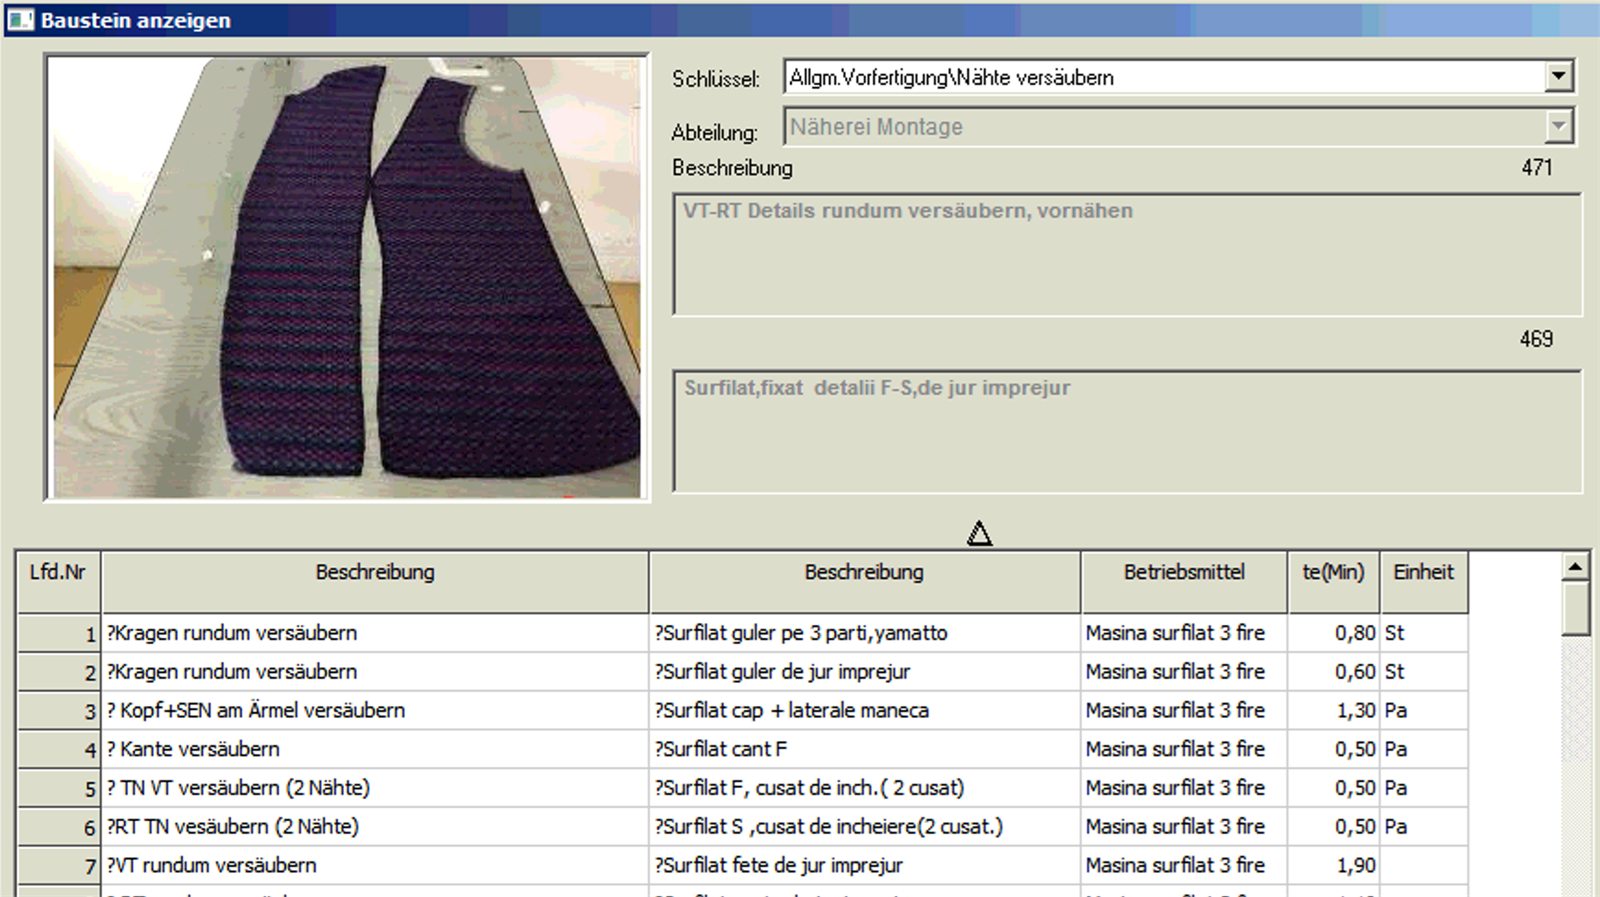The width and height of the screenshot is (1600, 897).
Task: Click the table scrollbar up arrow
Action: [1575, 567]
